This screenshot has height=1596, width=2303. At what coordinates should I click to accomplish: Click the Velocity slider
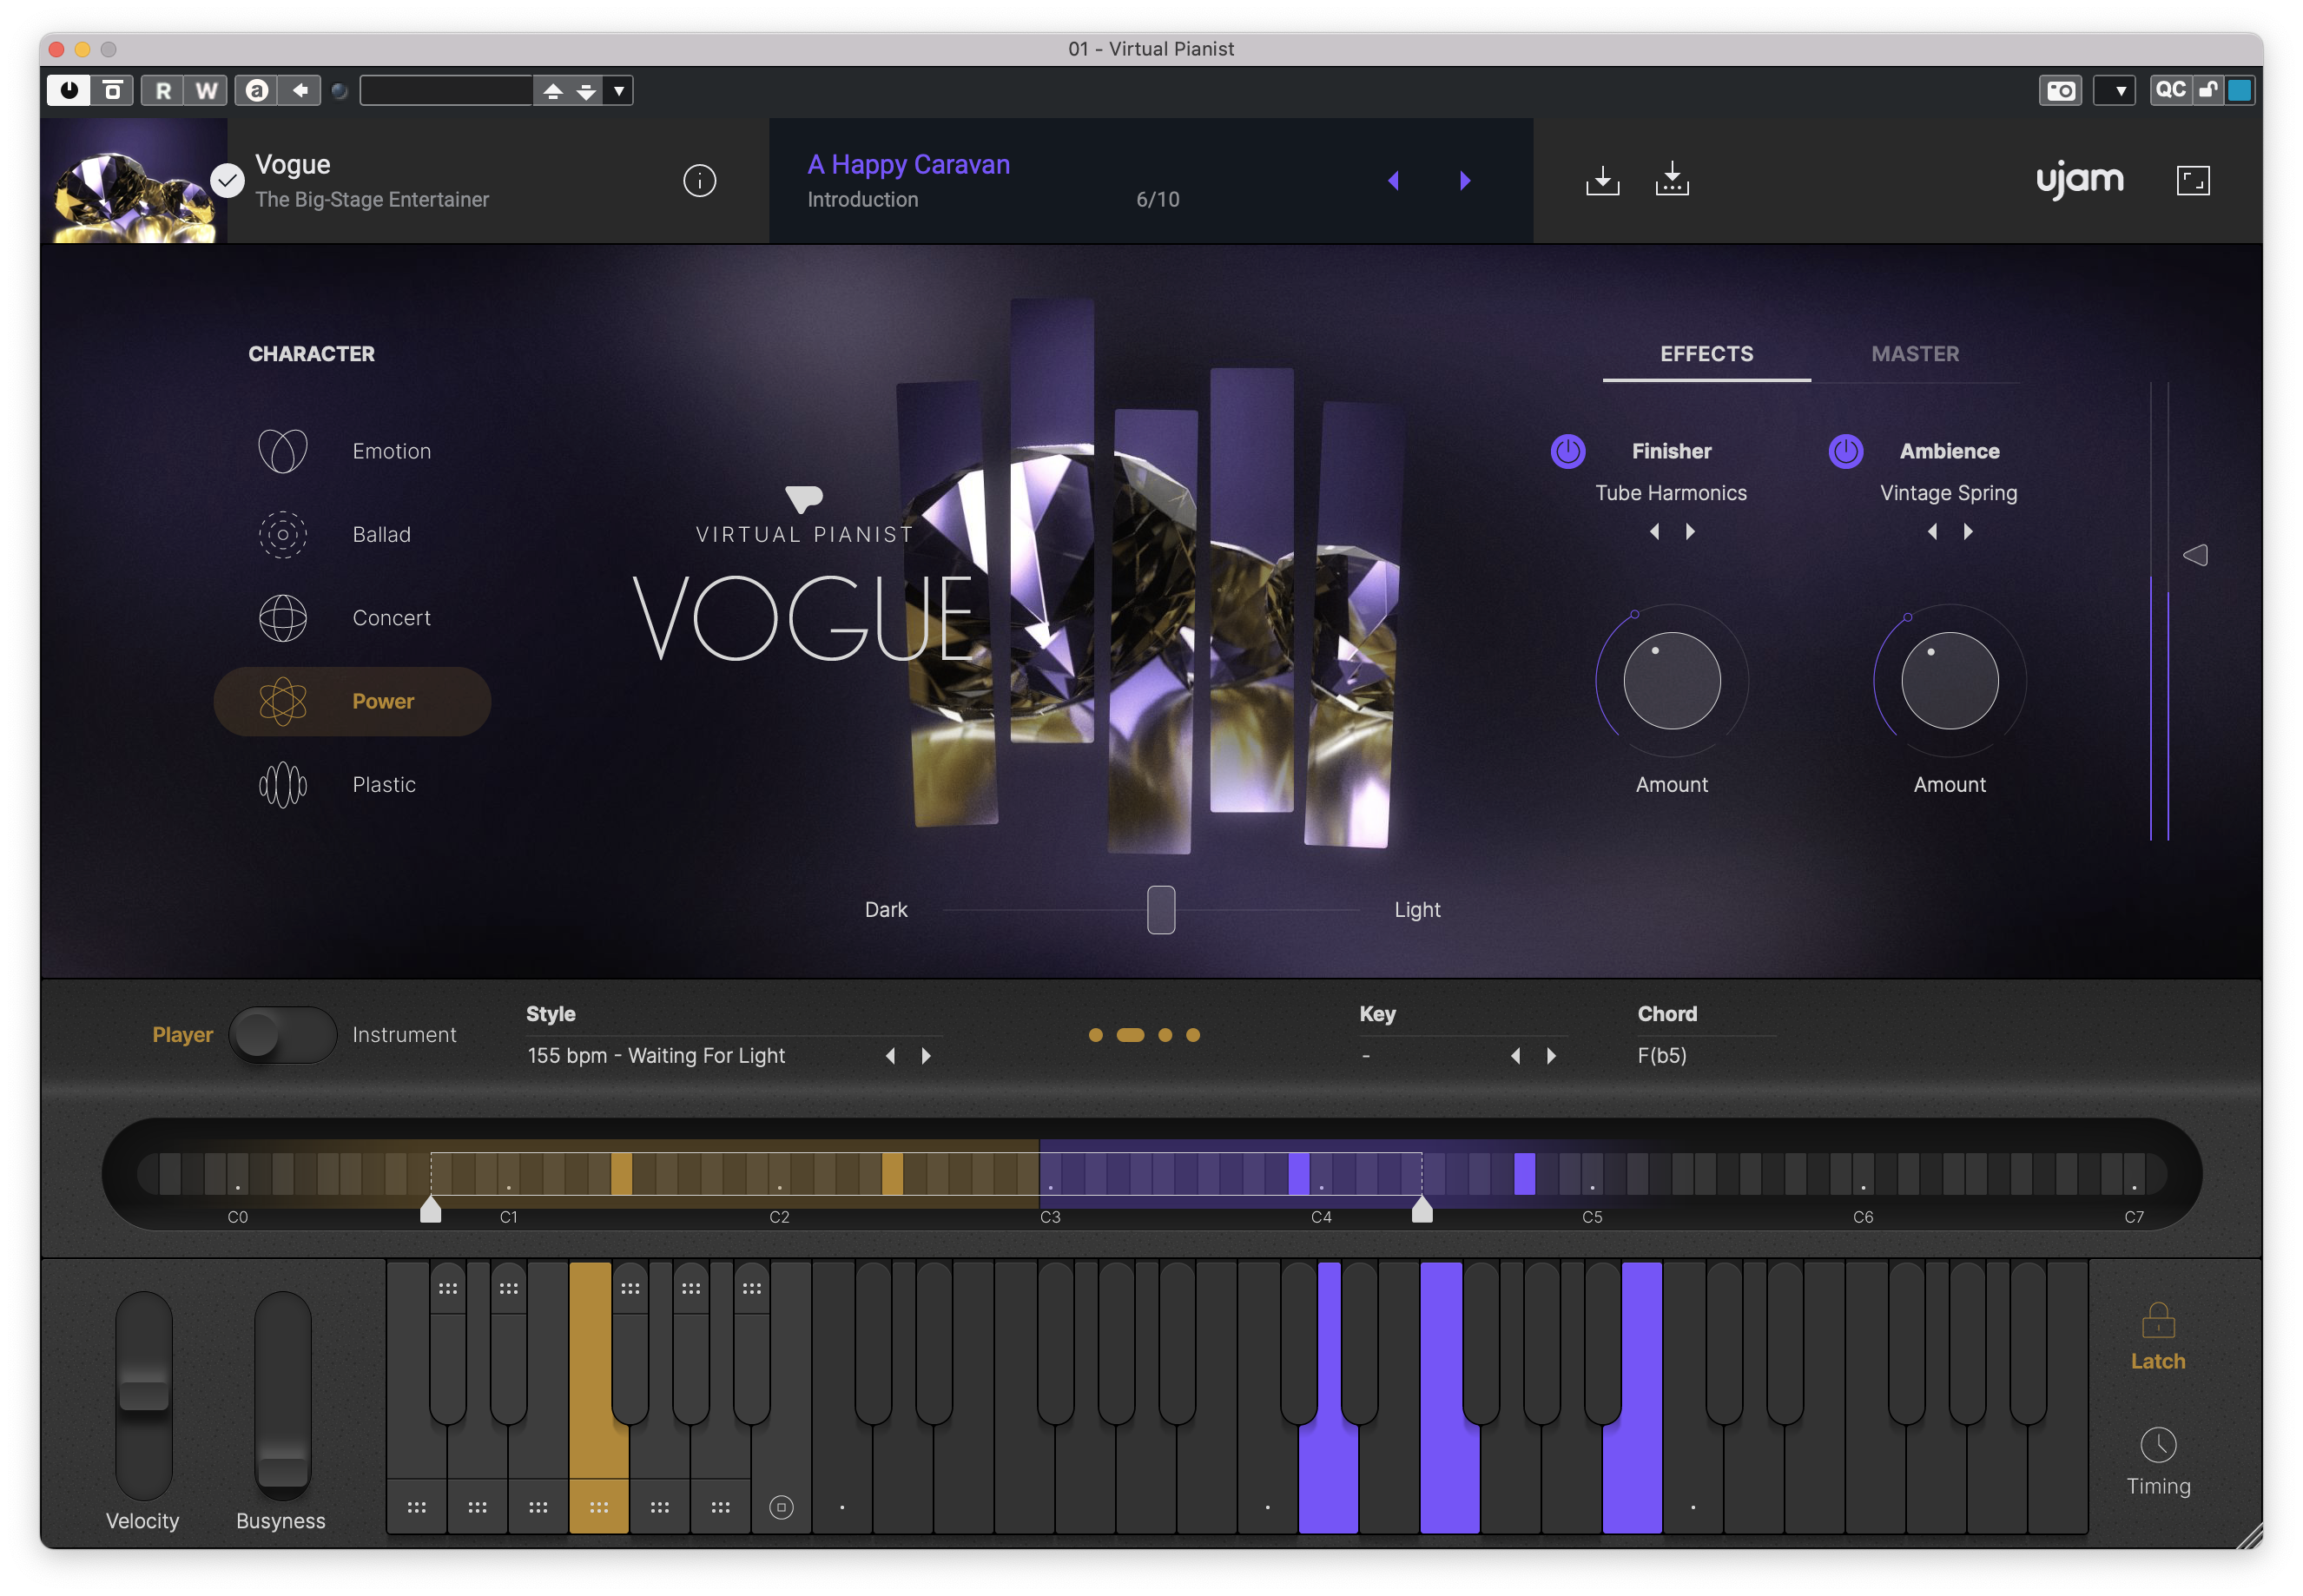(x=143, y=1395)
